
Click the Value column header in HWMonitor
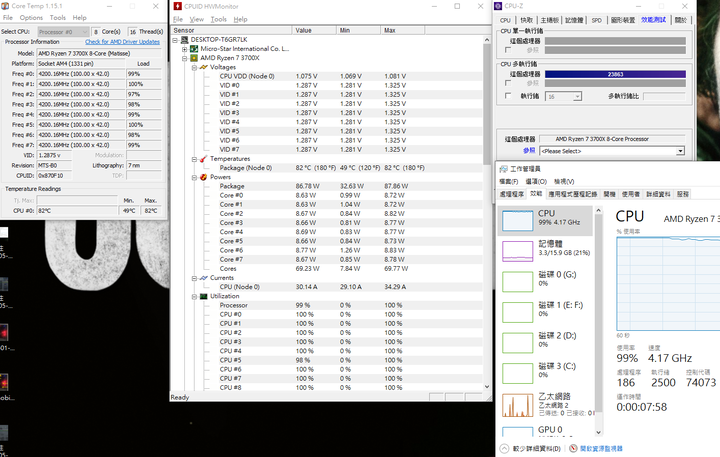click(314, 30)
